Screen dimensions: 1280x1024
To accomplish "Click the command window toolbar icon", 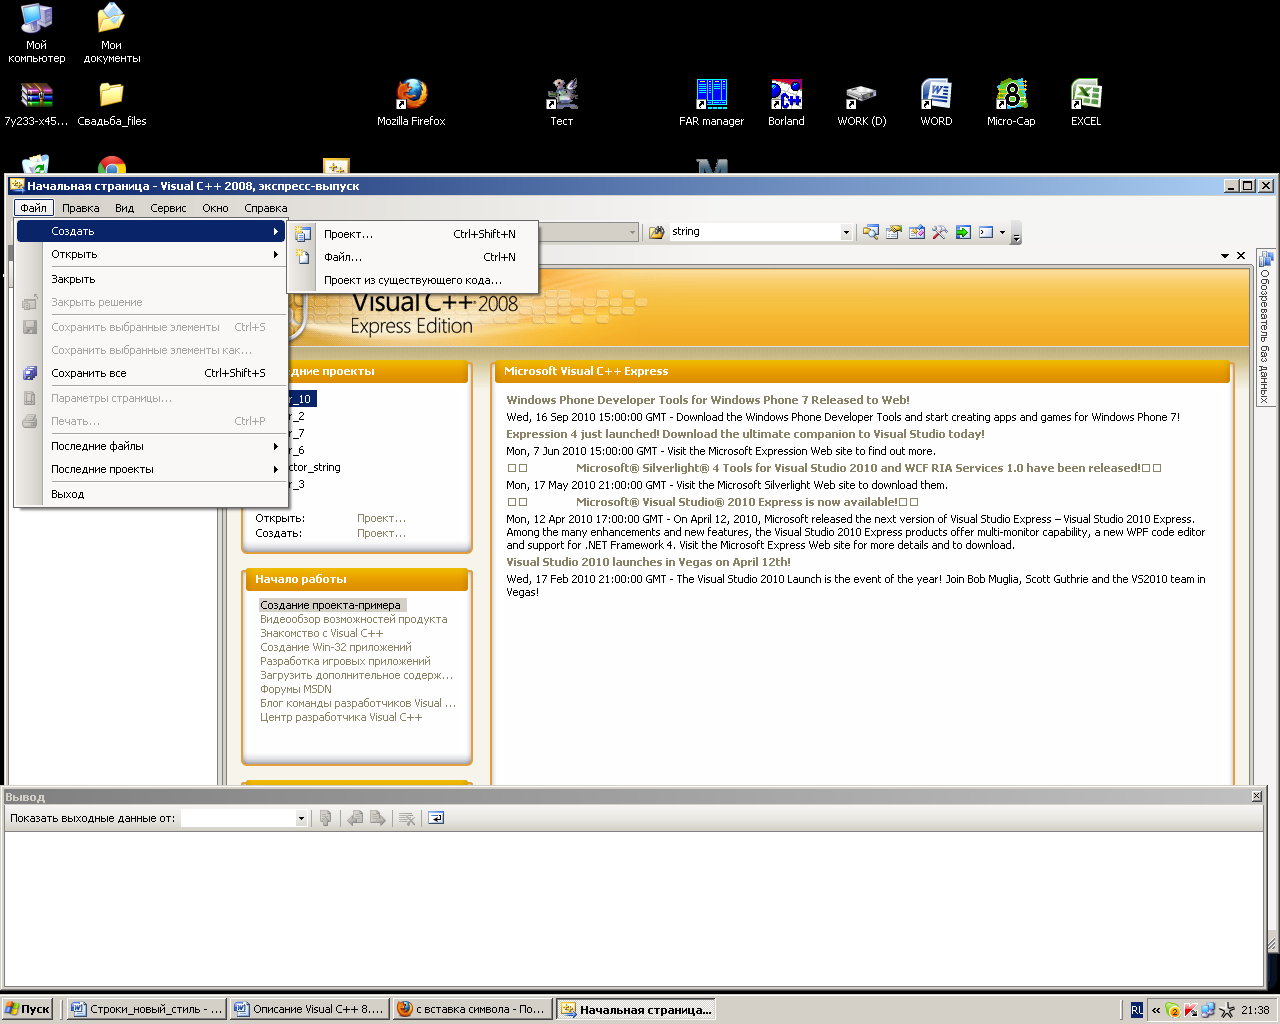I will pyautogui.click(x=986, y=232).
